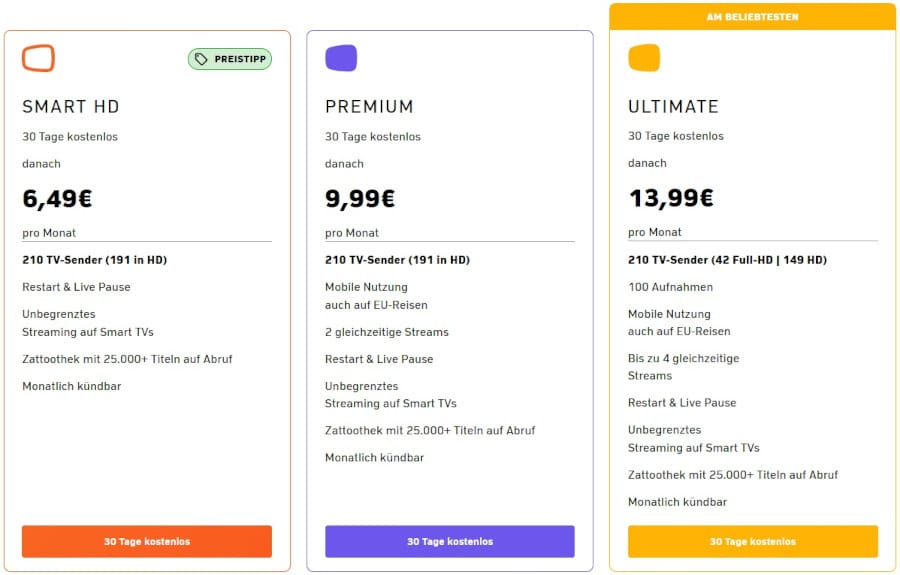900x575 pixels.
Task: Click Restart & Live Pause in Smart HD
Action: [76, 287]
